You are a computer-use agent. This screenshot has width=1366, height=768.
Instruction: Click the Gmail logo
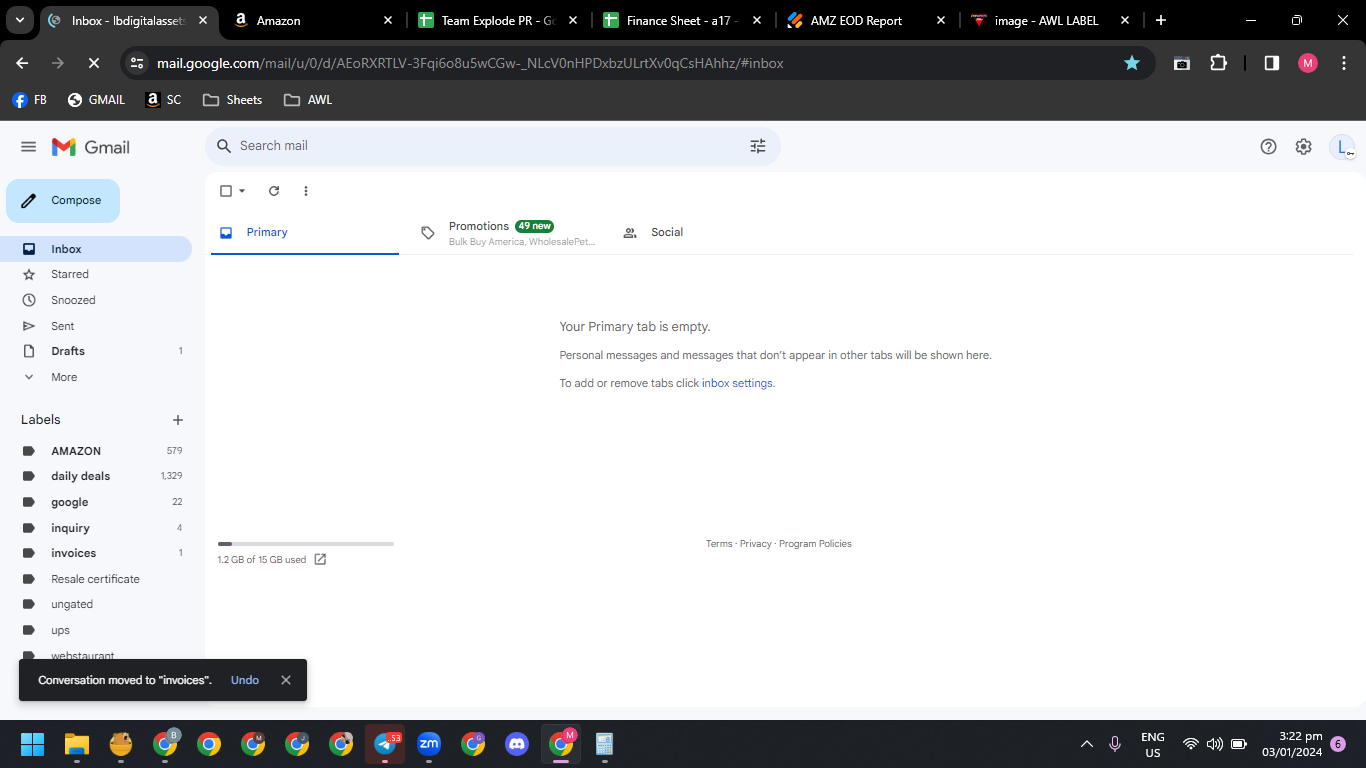click(91, 147)
